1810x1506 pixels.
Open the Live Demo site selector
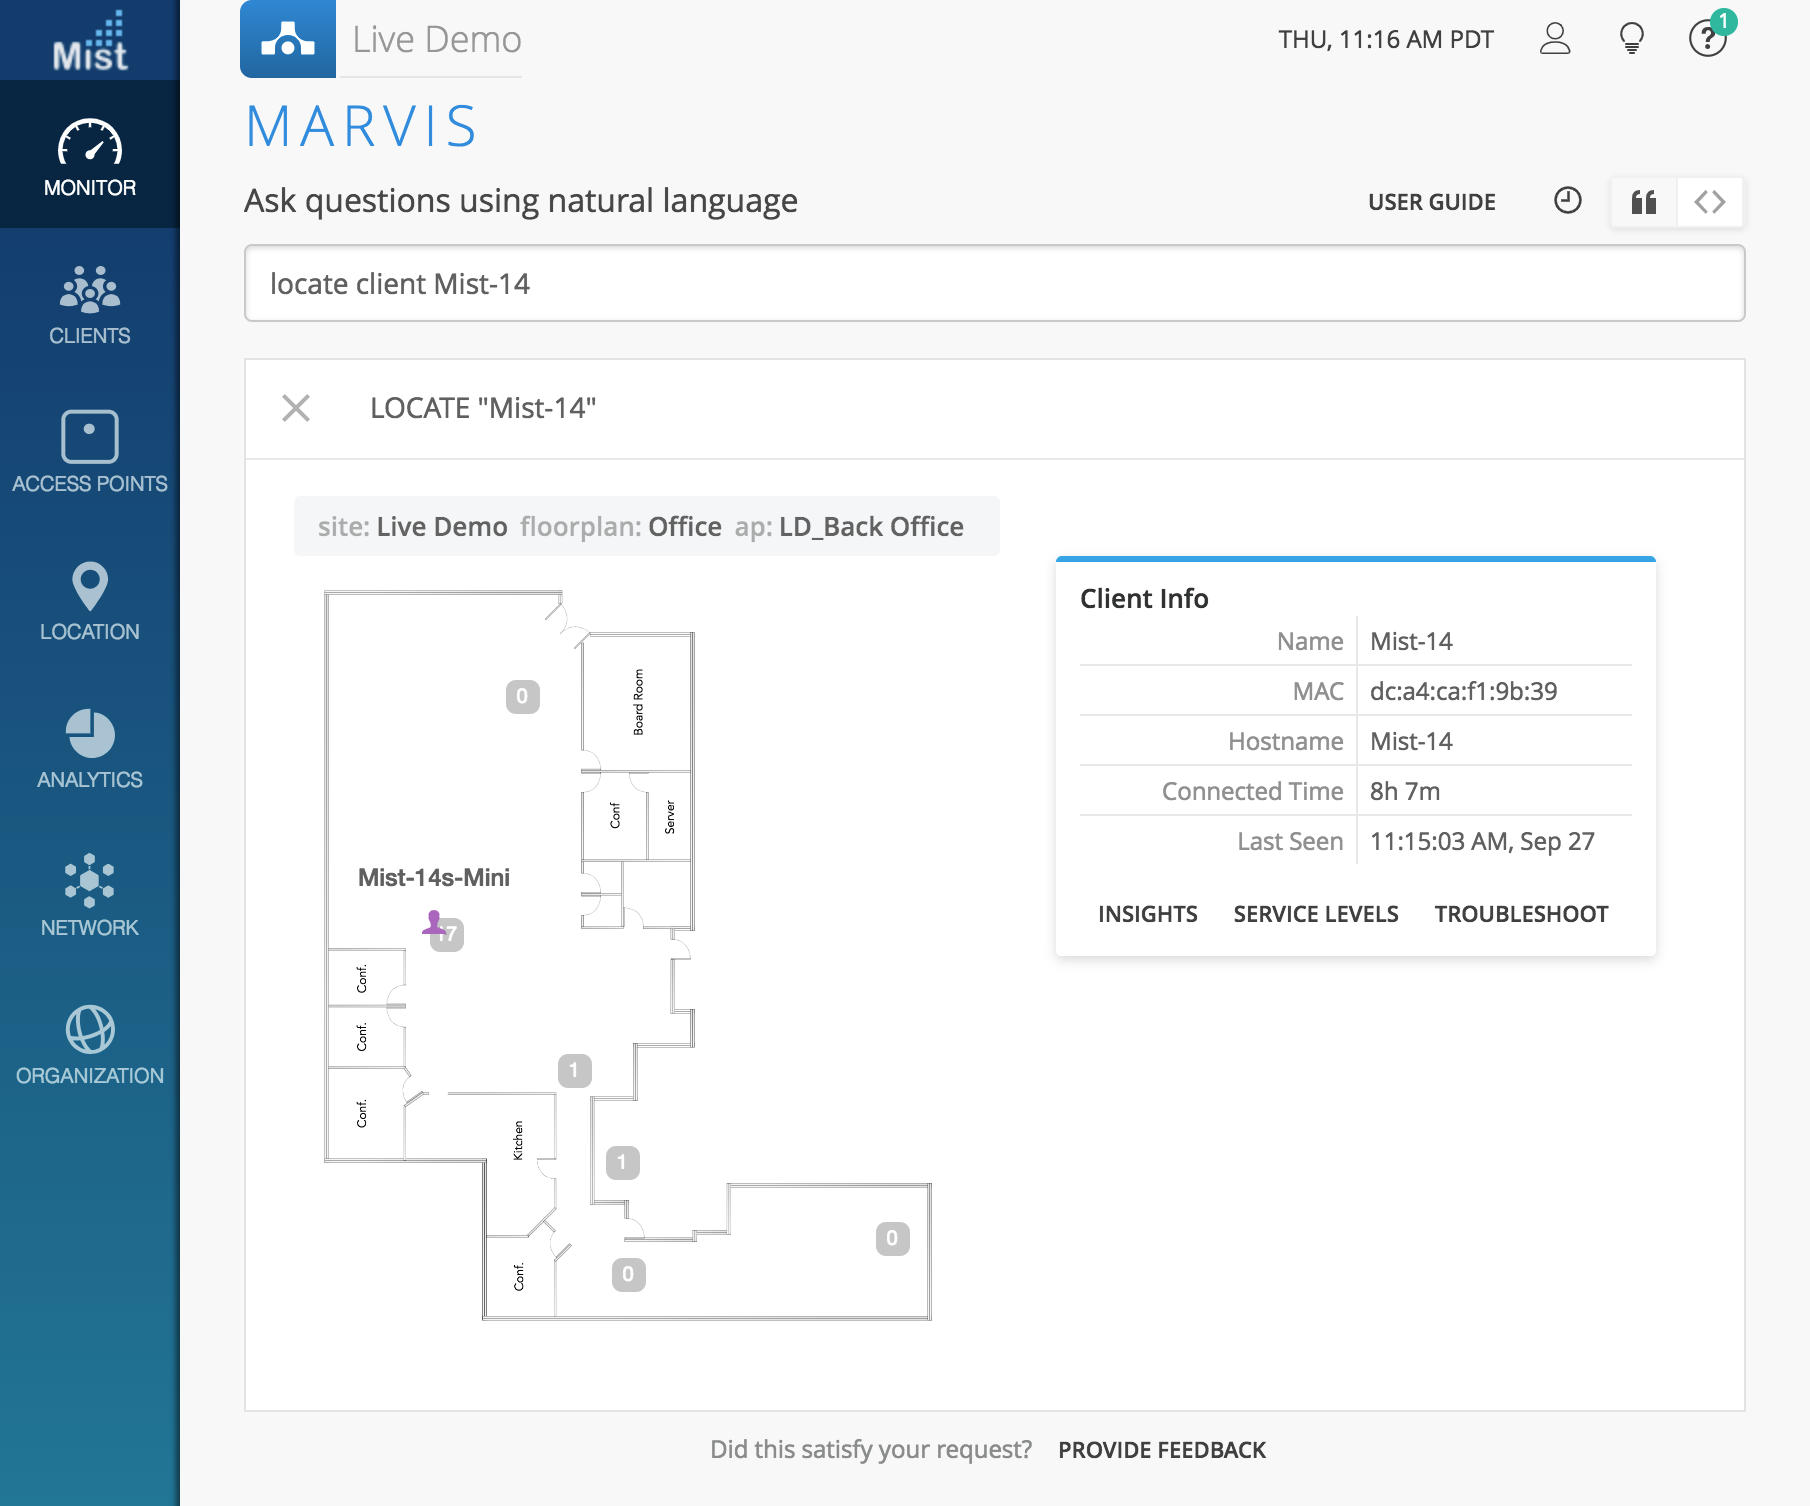coord(436,40)
